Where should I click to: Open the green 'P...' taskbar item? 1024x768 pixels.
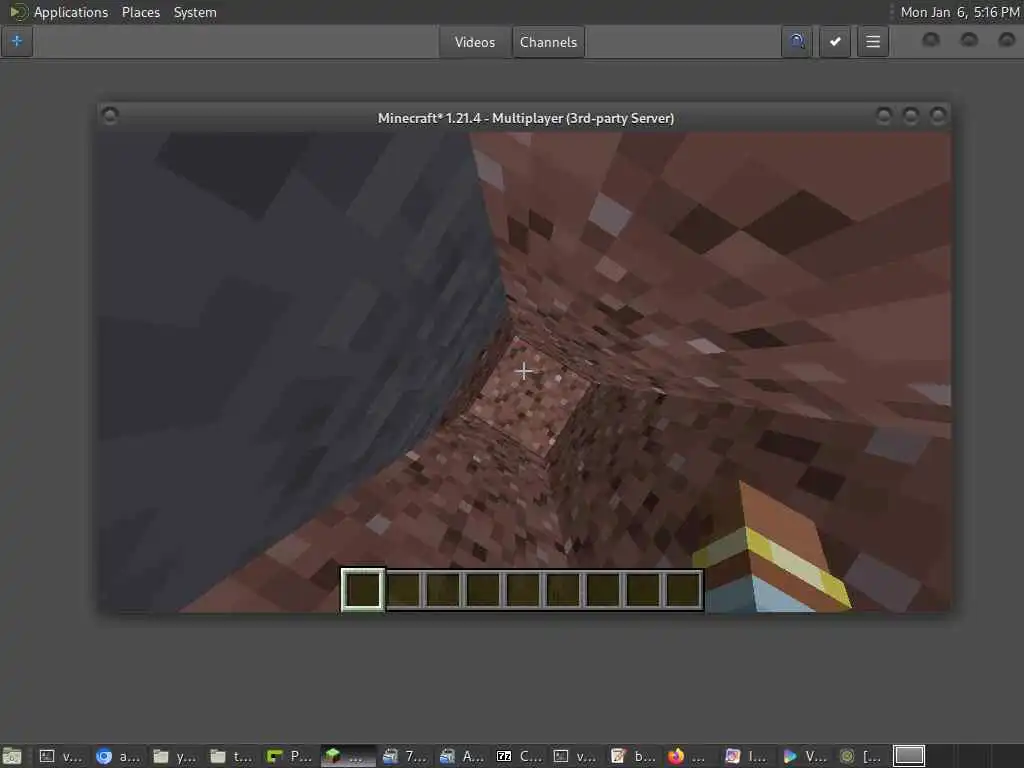289,756
